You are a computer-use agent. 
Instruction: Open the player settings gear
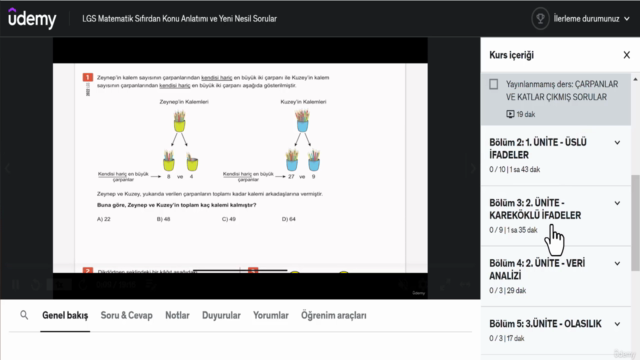coord(423,284)
